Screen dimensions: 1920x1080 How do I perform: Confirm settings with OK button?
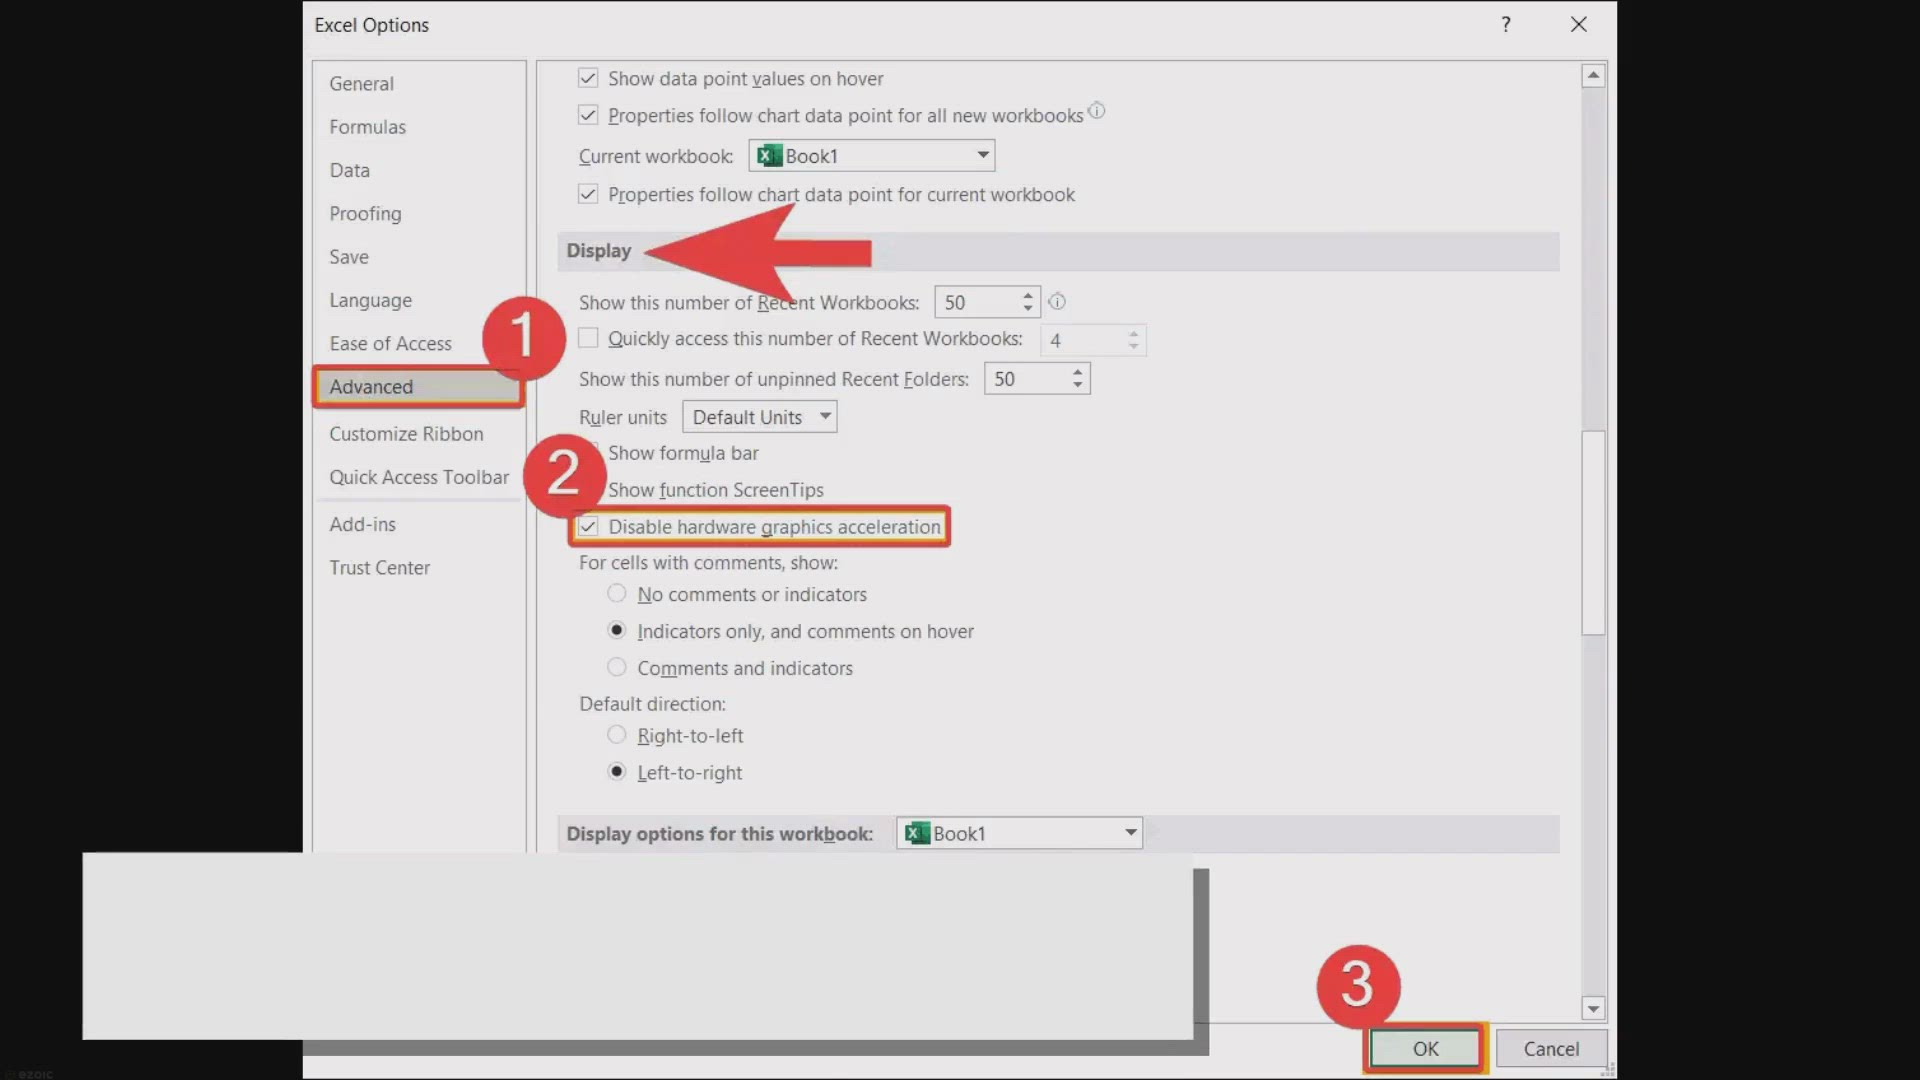tap(1425, 1048)
